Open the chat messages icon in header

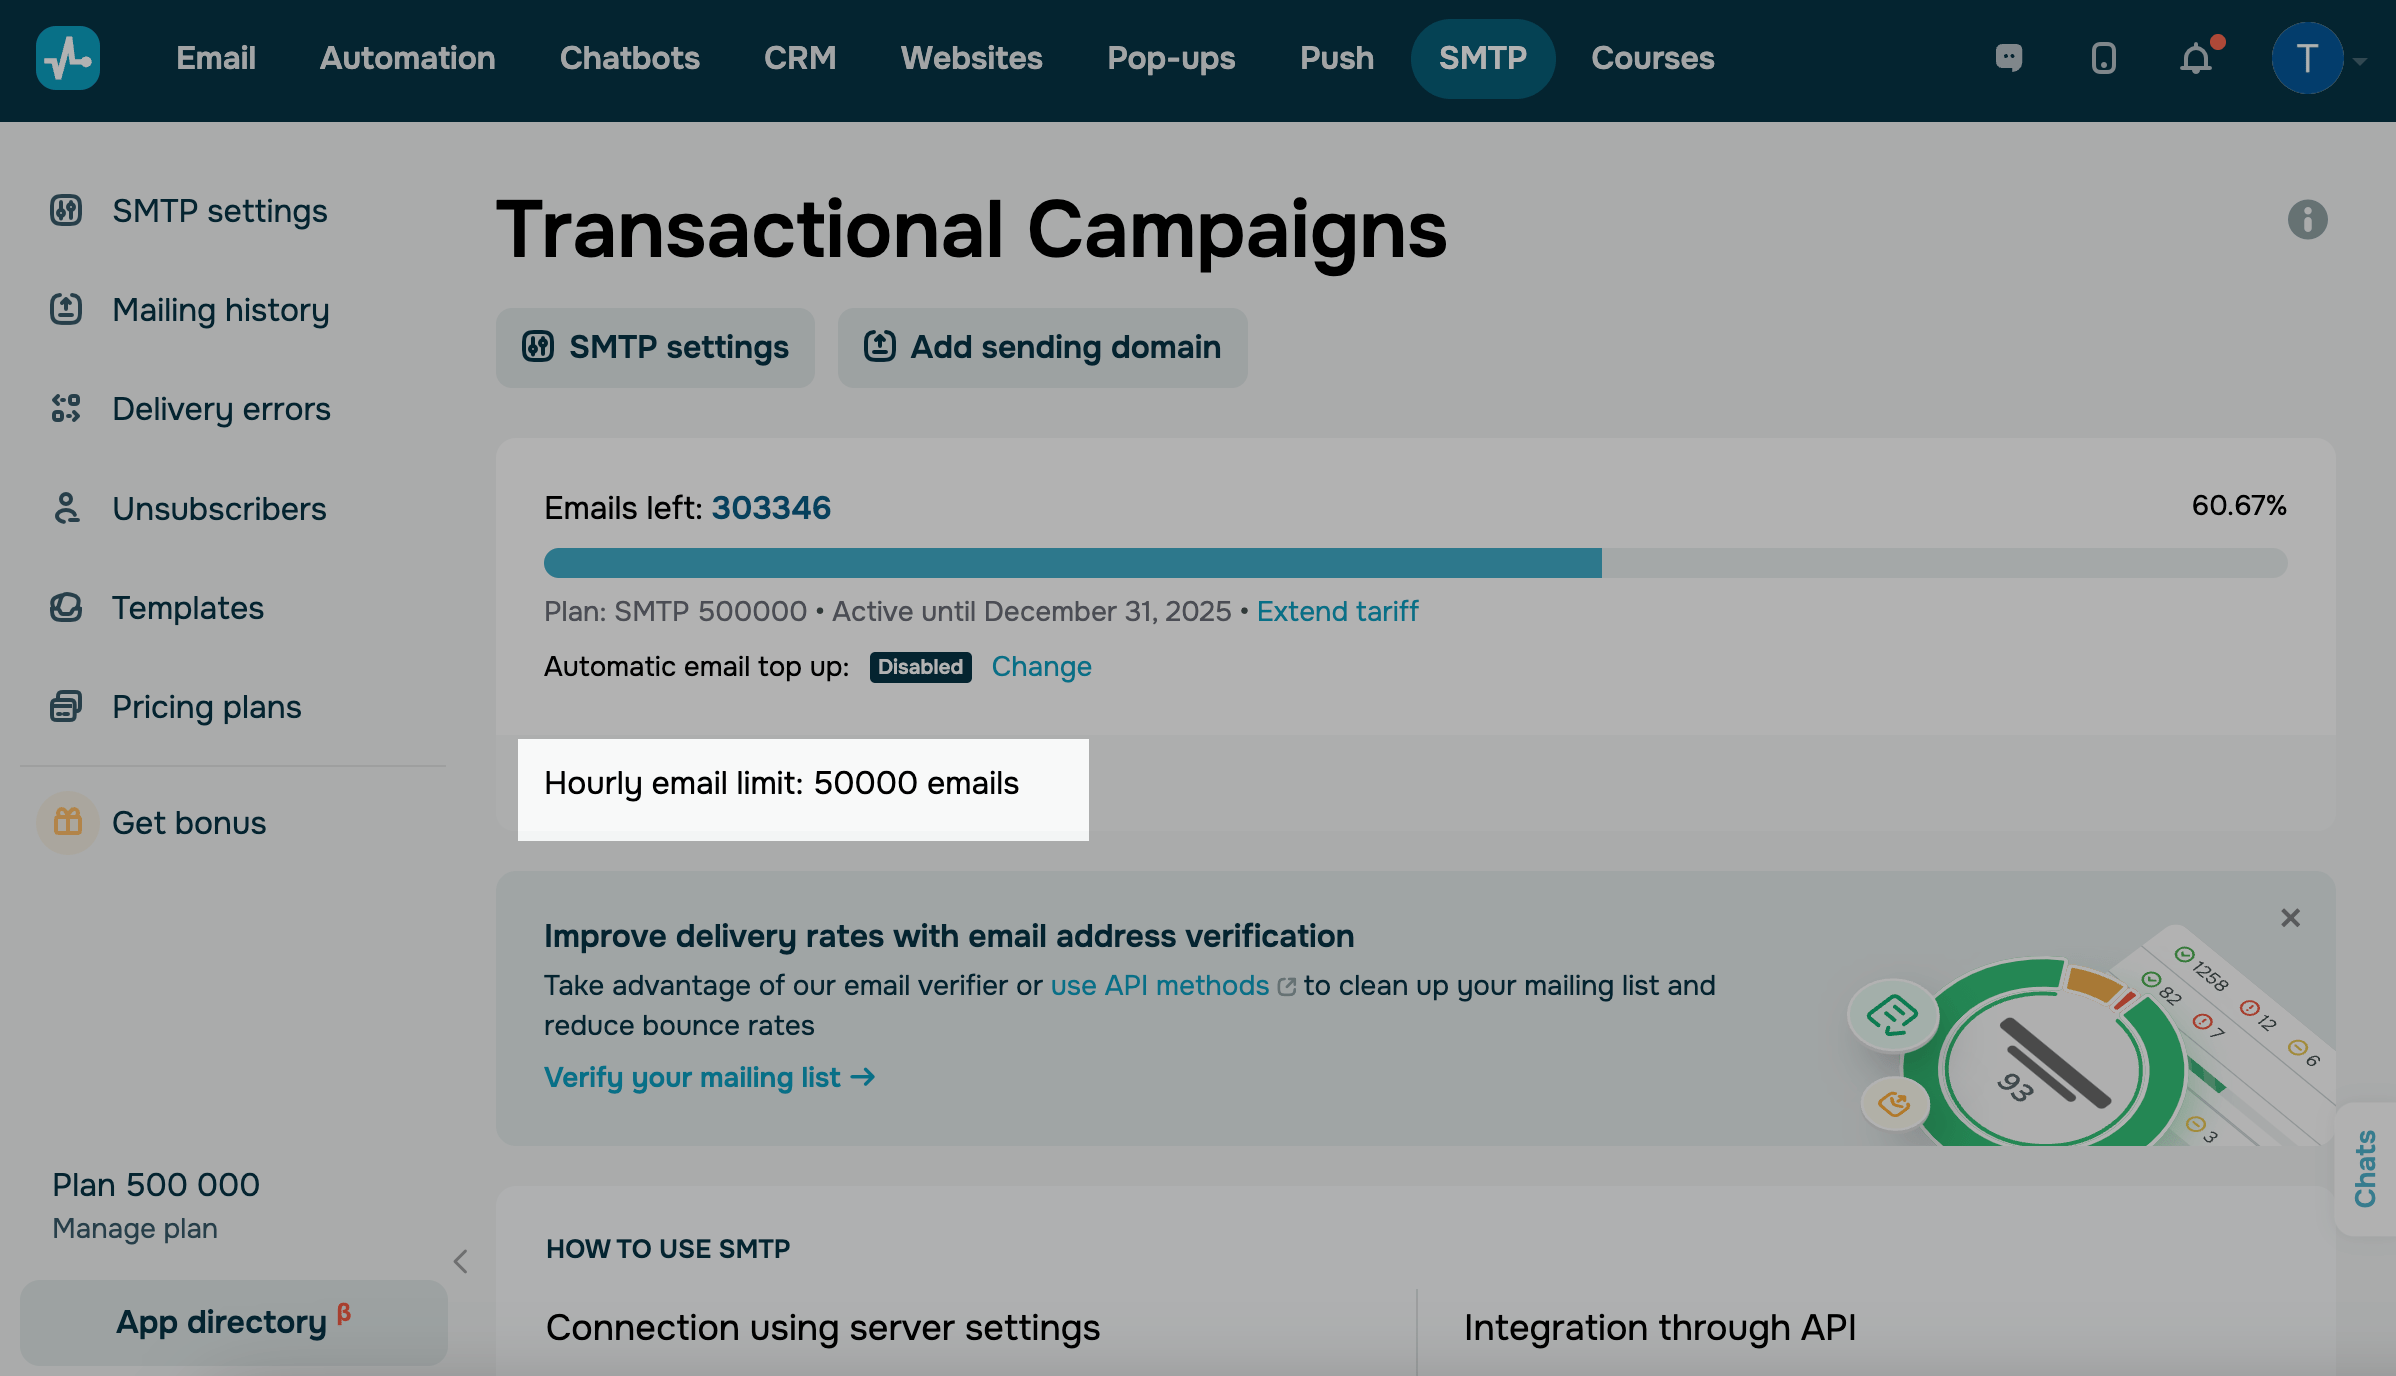tap(2009, 58)
